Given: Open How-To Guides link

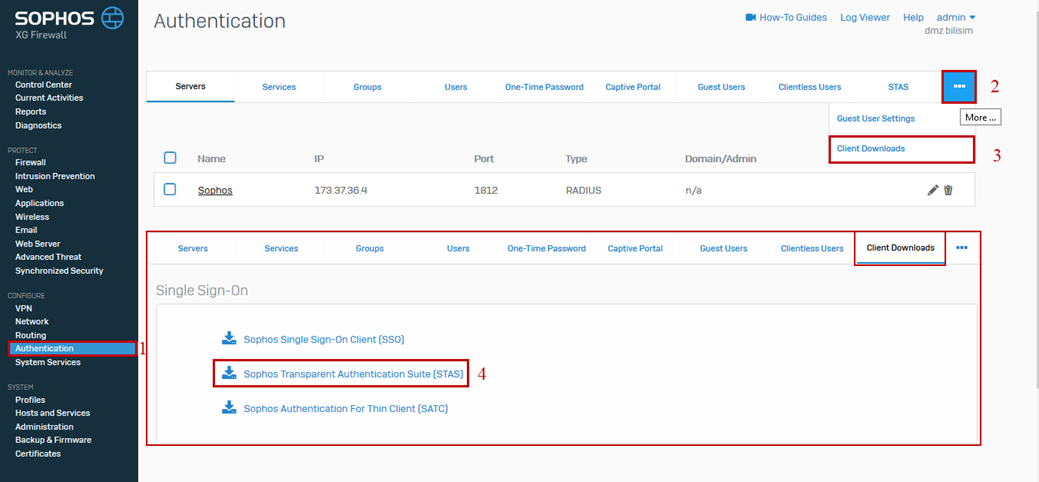Looking at the screenshot, I should click(x=793, y=18).
